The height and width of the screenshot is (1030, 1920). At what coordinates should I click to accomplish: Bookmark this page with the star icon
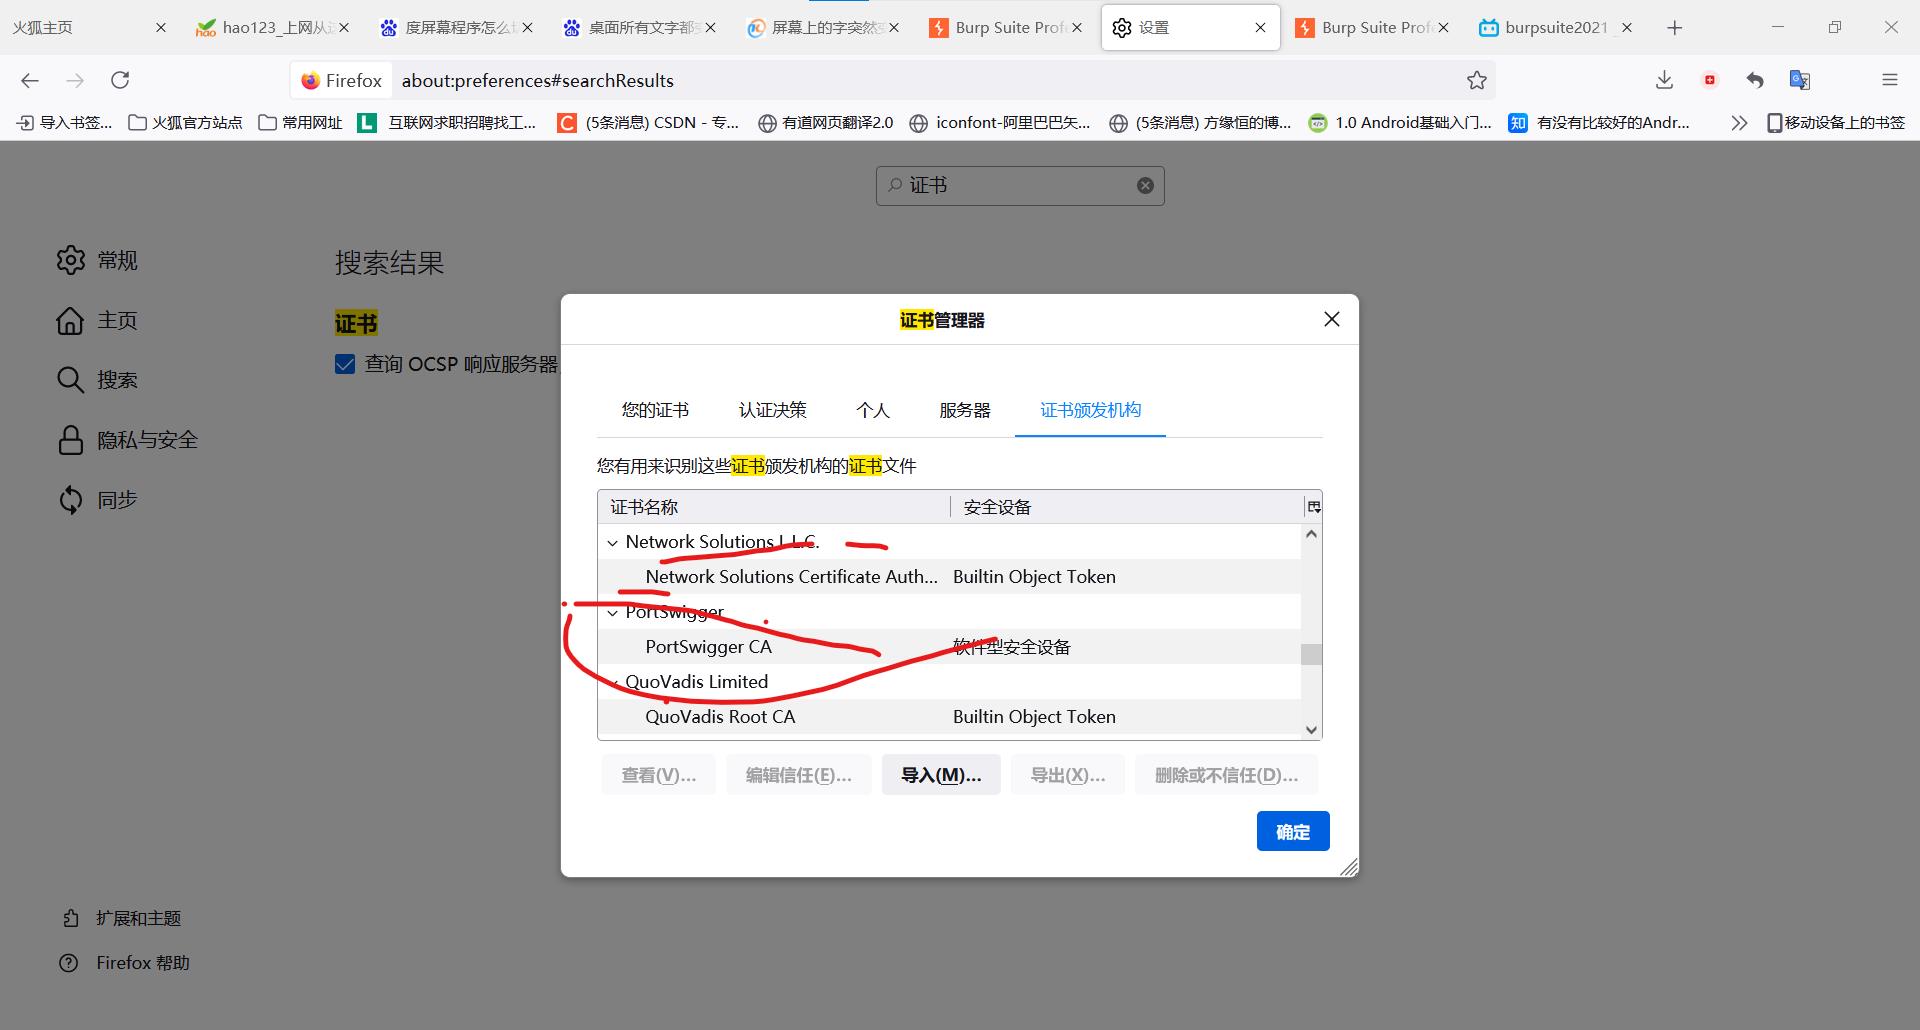point(1477,80)
